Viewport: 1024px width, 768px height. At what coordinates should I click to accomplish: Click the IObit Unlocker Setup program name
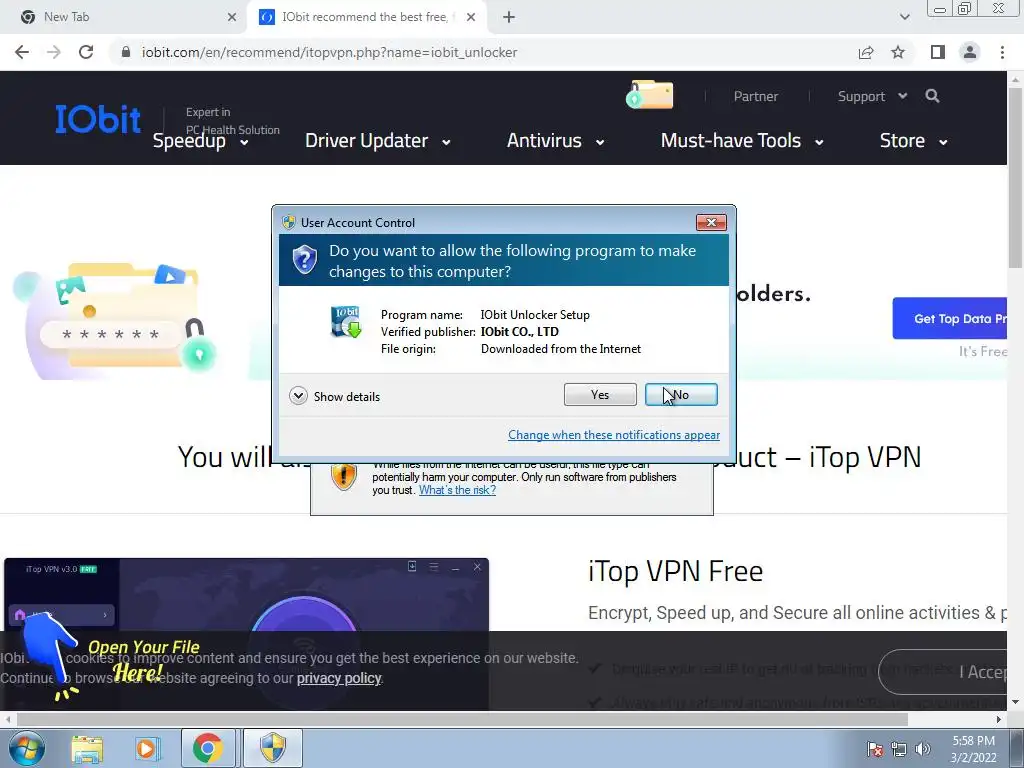tap(535, 315)
